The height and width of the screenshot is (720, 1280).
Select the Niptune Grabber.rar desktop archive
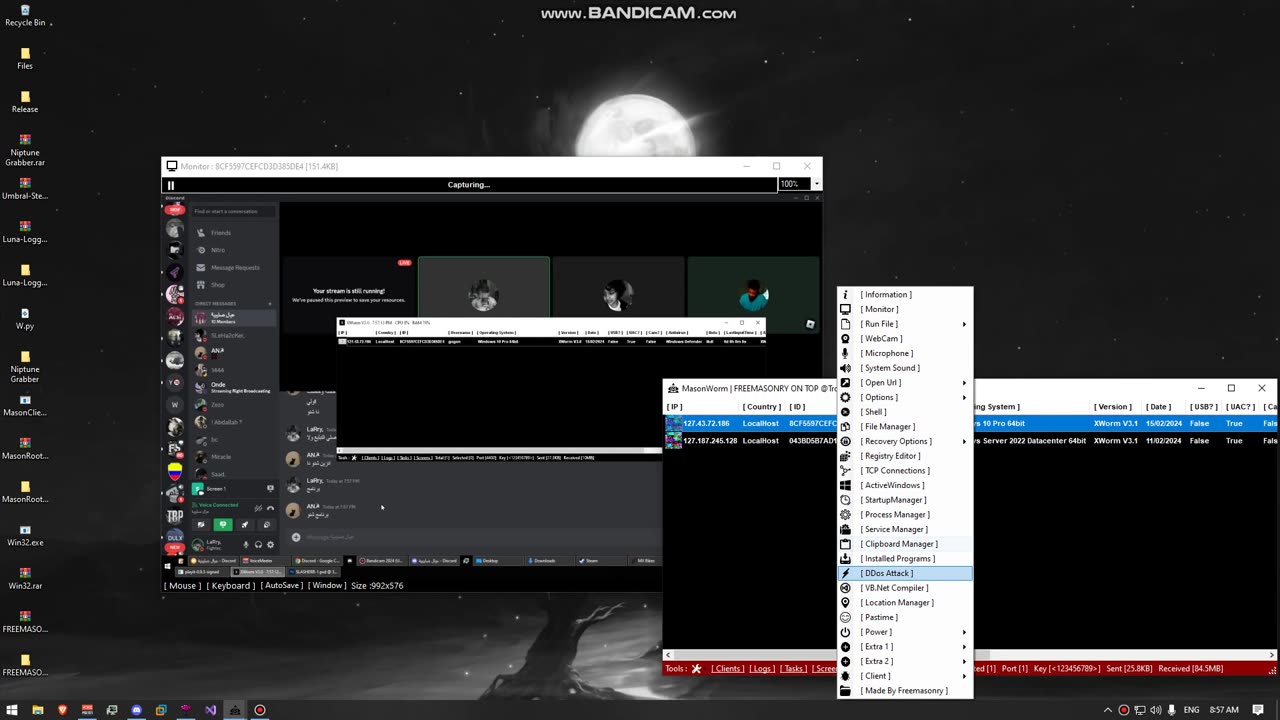25,150
